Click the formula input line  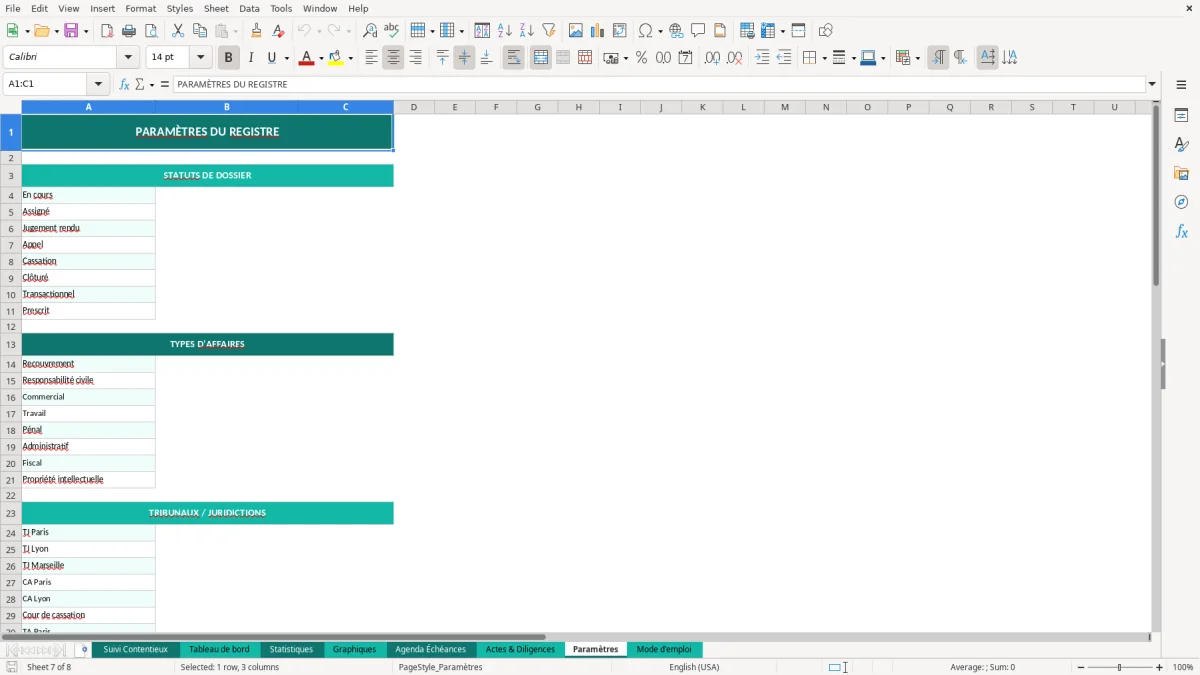(659, 84)
